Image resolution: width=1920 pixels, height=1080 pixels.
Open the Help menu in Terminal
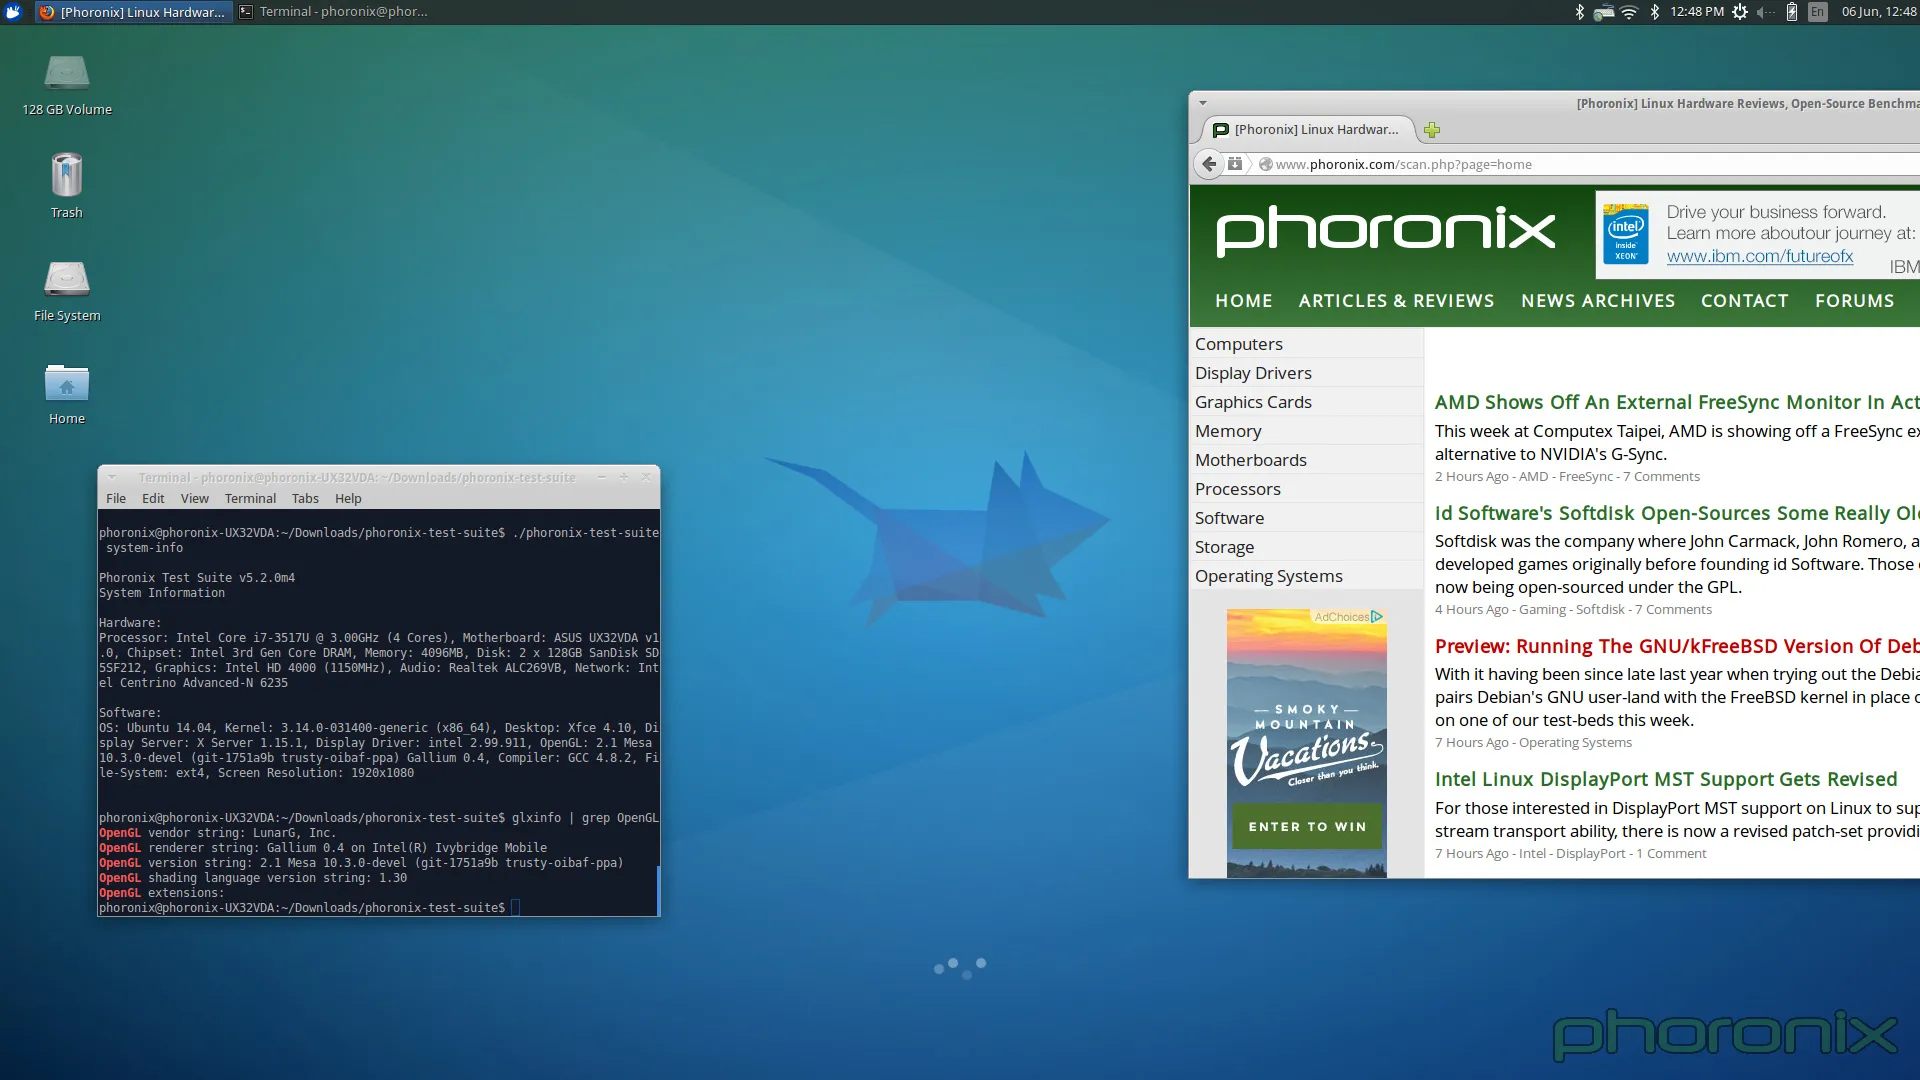(348, 498)
